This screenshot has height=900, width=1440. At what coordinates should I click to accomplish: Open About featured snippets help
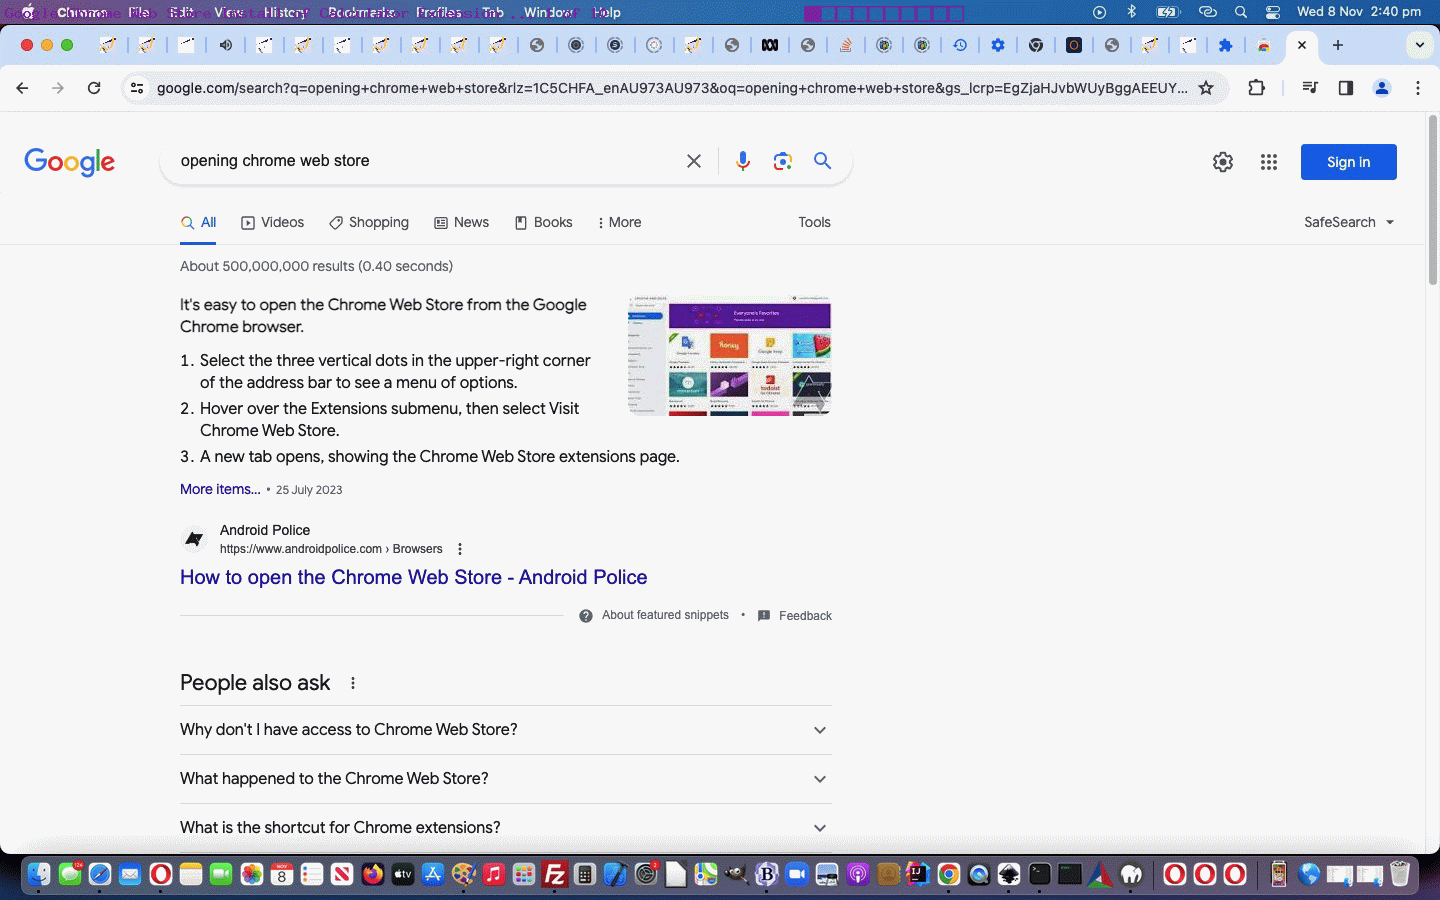coord(654,616)
